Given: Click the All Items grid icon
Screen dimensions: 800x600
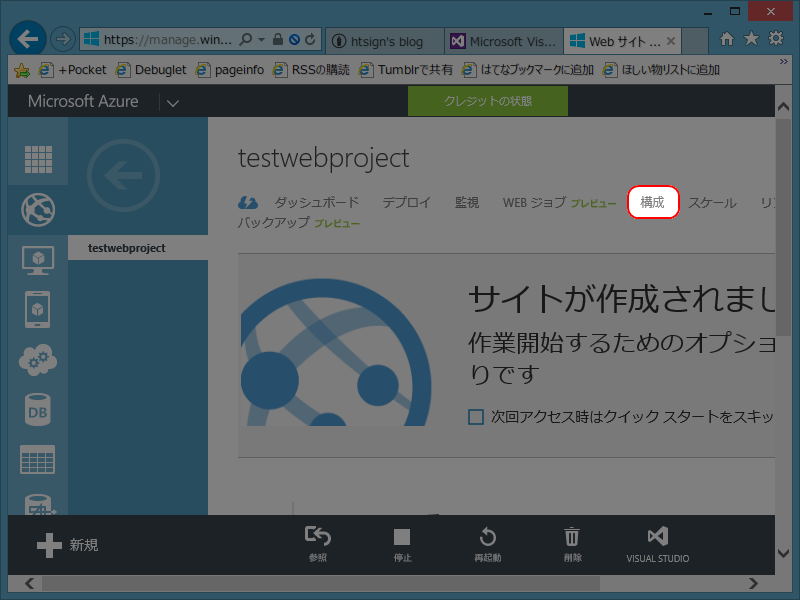Looking at the screenshot, I should point(37,158).
